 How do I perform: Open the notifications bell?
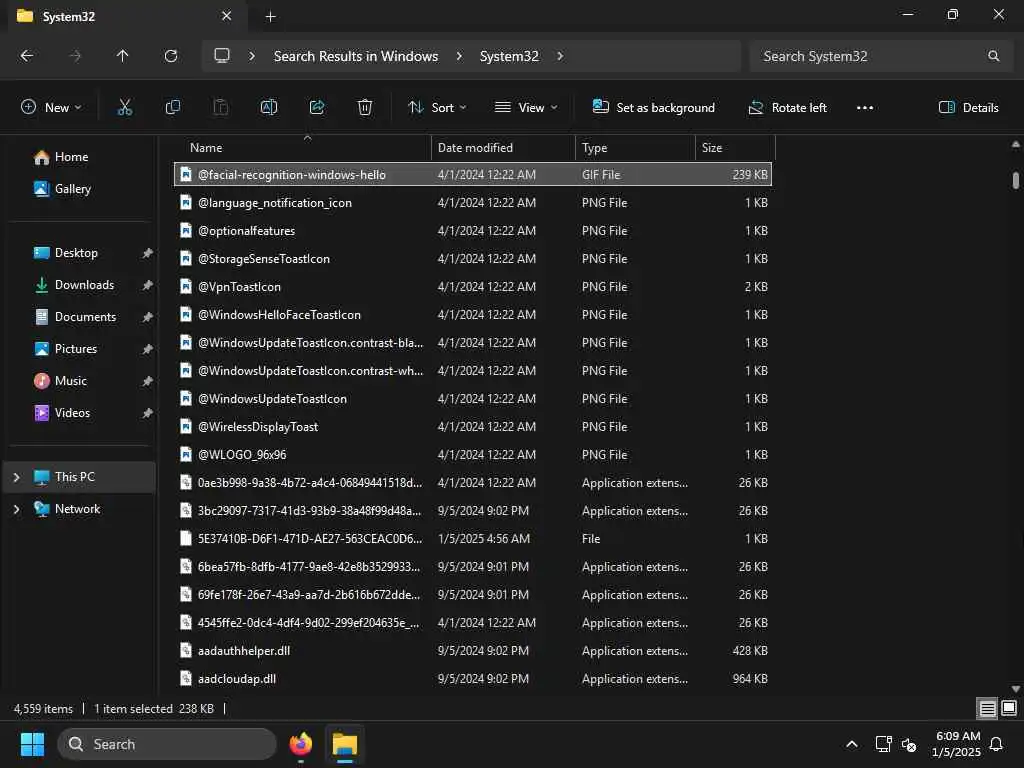[x=997, y=744]
